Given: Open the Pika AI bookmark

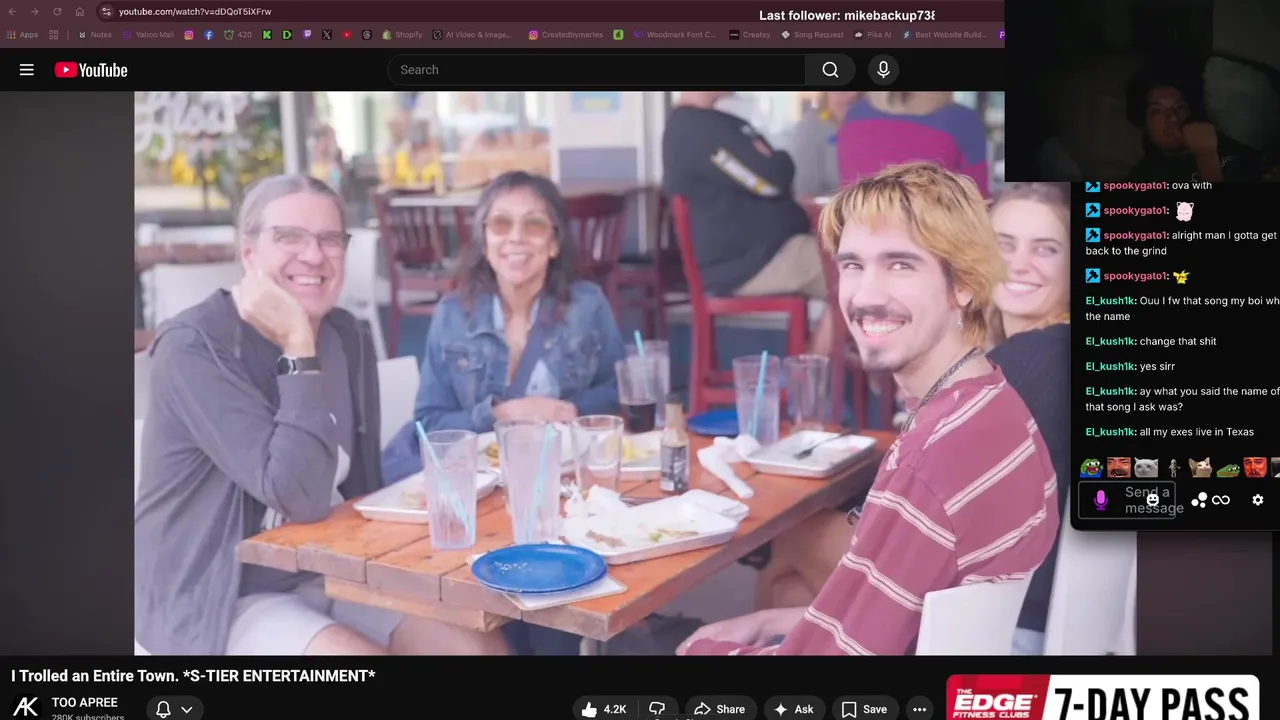Looking at the screenshot, I should pyautogui.click(x=873, y=34).
